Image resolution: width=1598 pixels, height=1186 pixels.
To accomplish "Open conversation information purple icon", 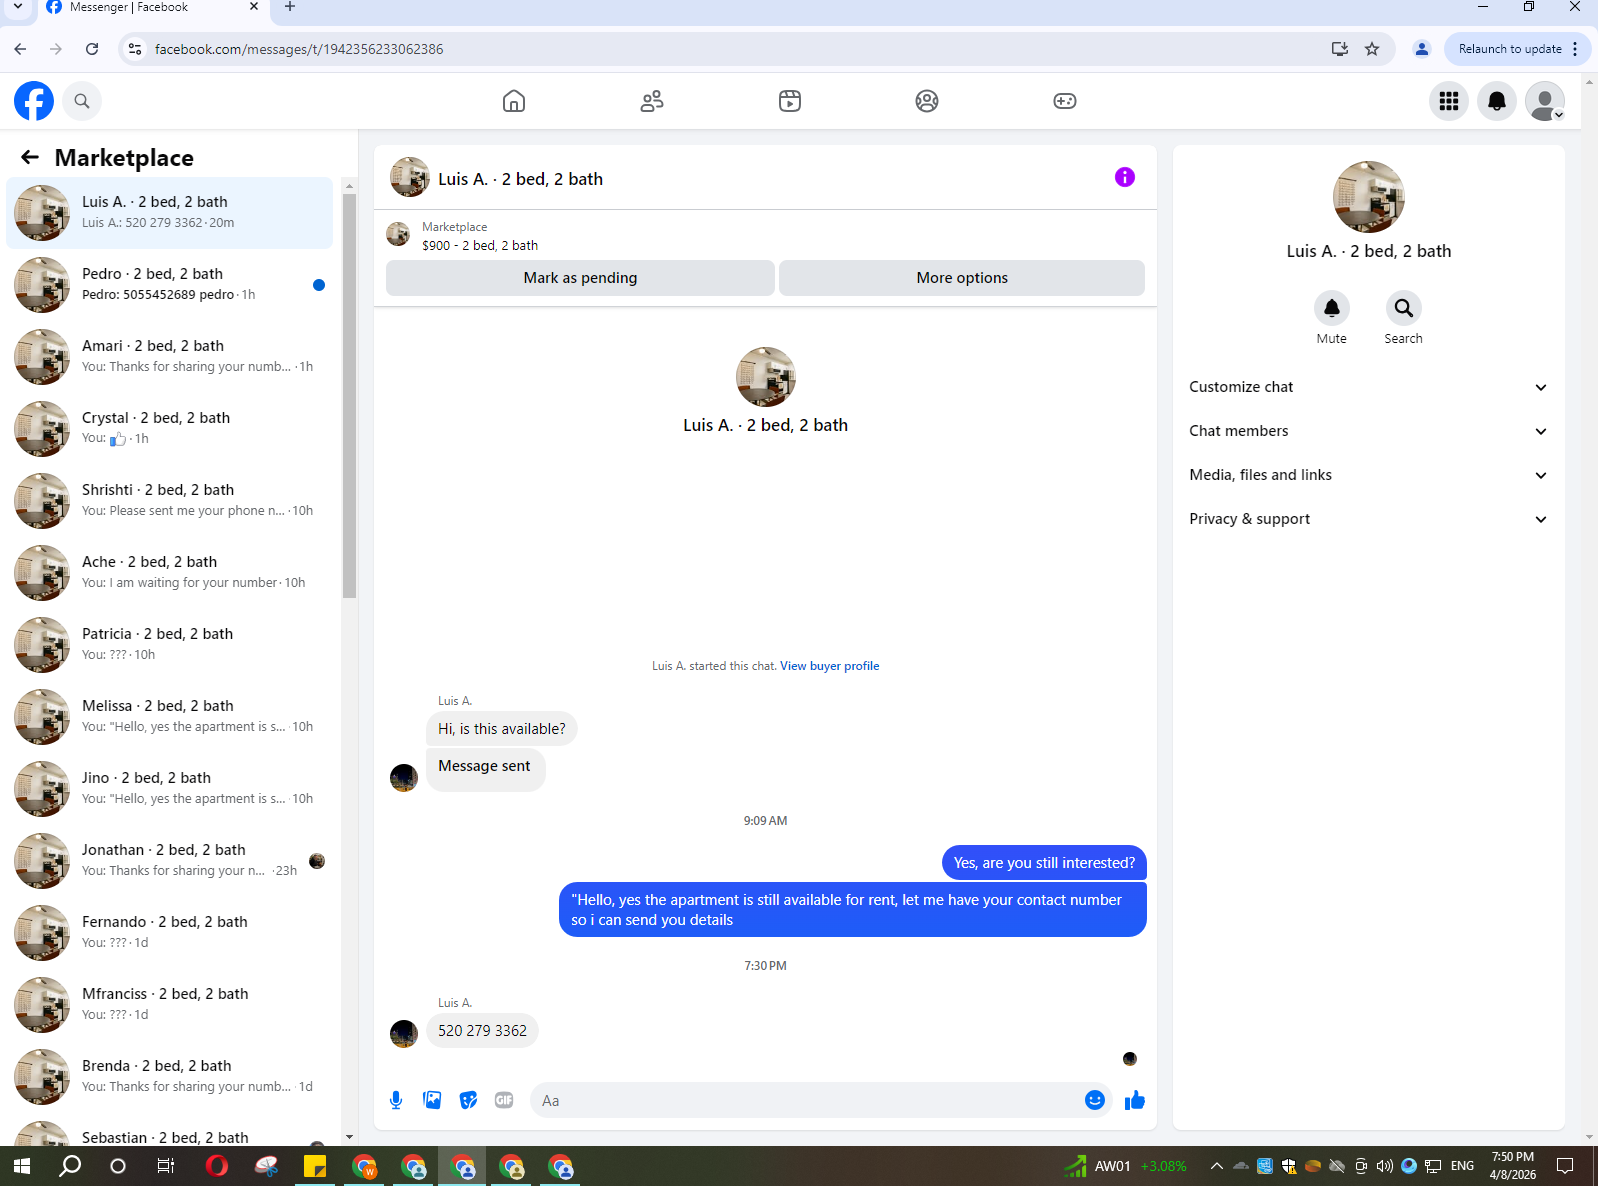I will pos(1125,177).
